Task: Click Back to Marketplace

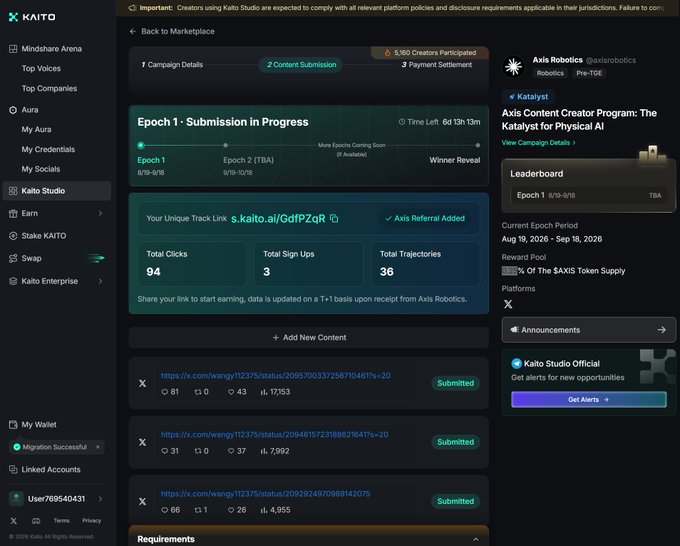Action: click(172, 32)
